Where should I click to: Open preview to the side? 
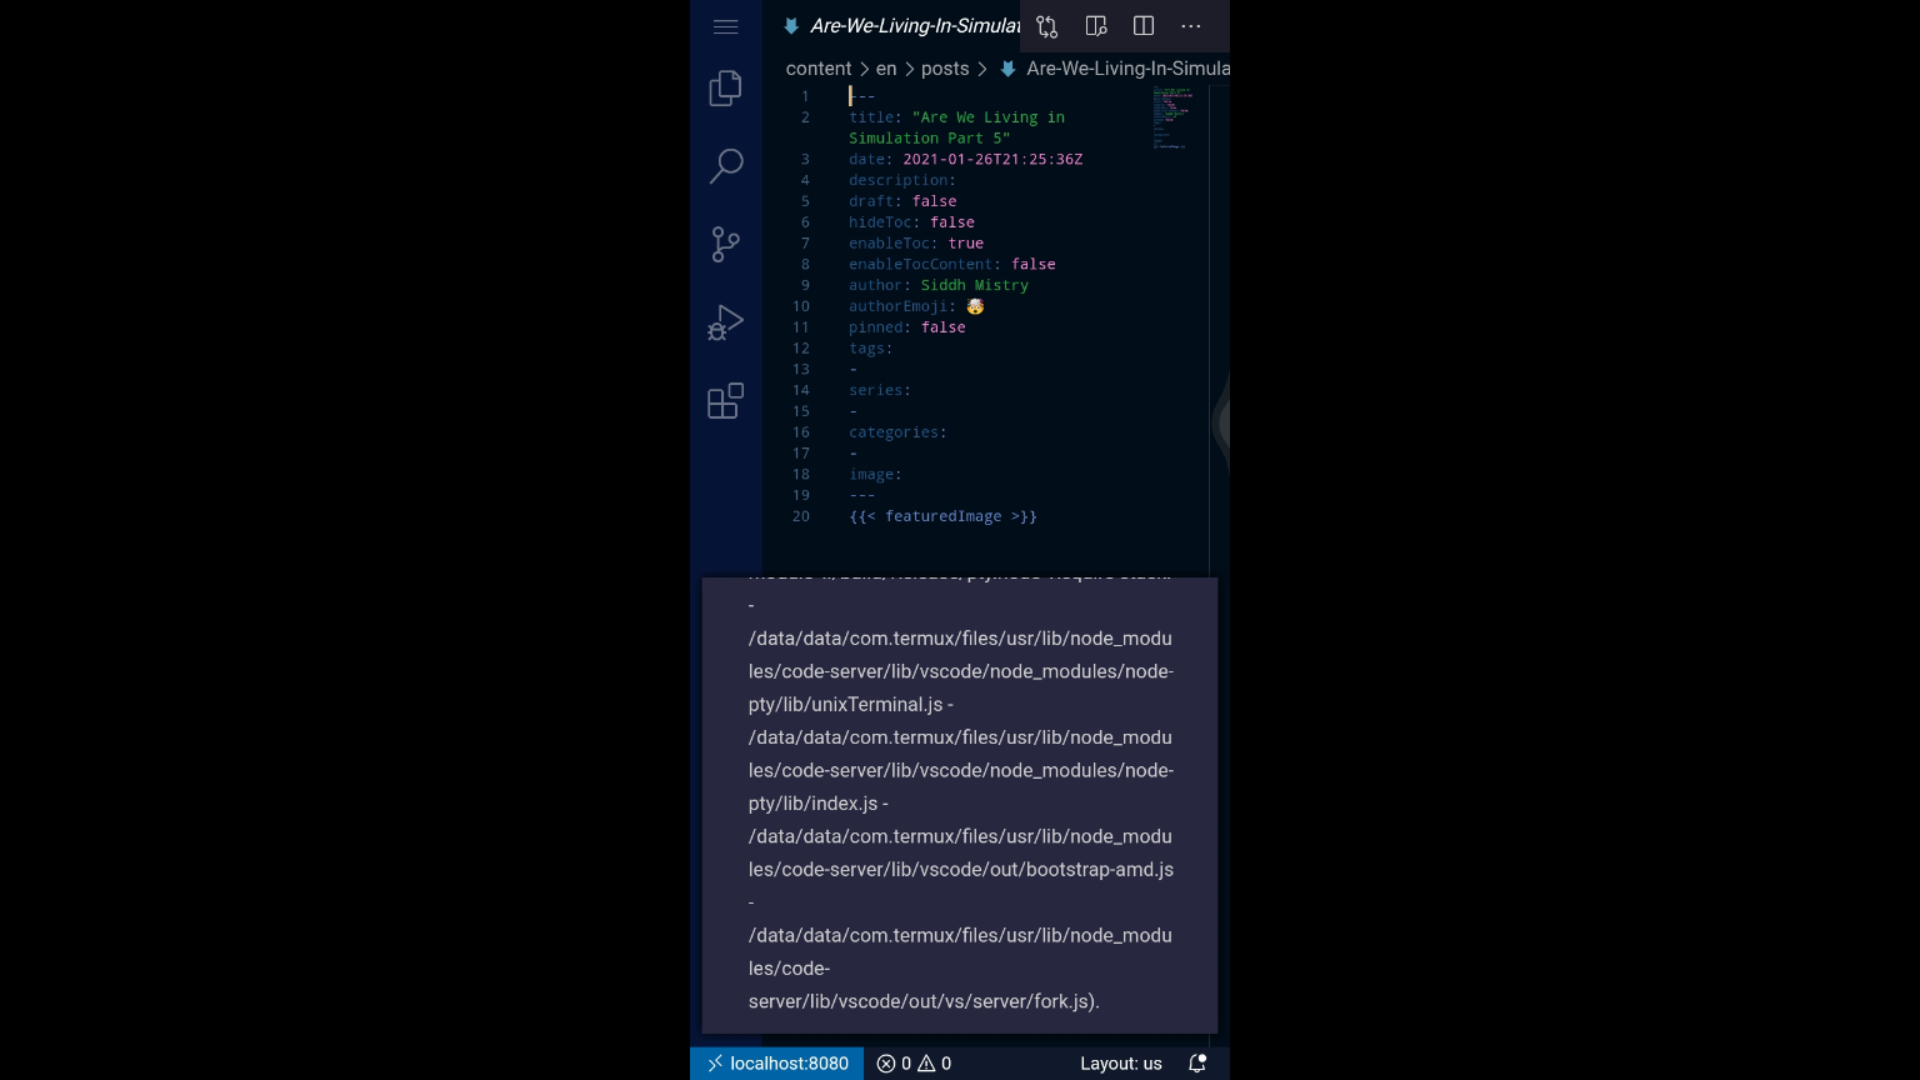click(1095, 26)
